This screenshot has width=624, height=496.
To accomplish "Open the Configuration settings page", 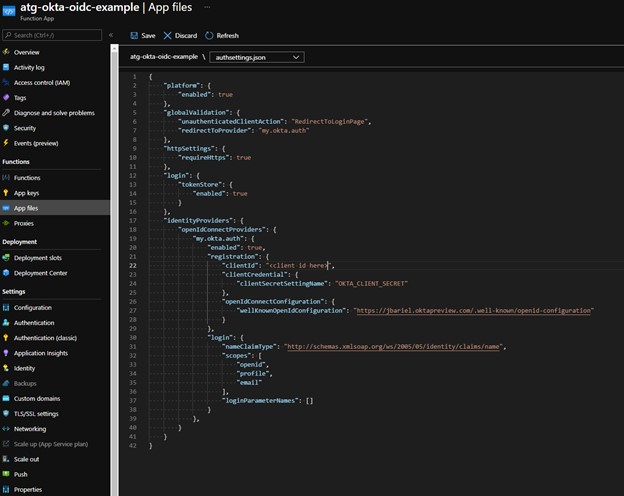I will coord(32,308).
